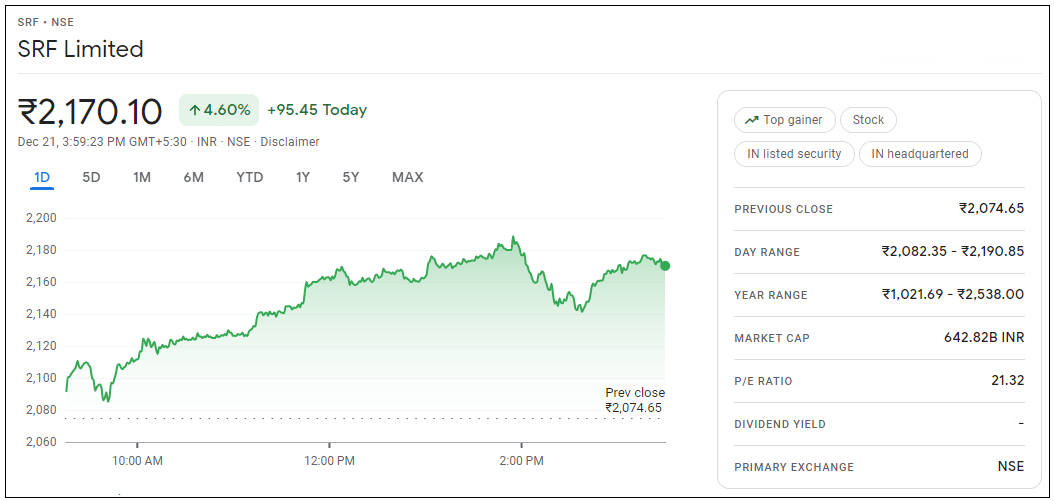Click the YEAR RANGE label

(770, 295)
